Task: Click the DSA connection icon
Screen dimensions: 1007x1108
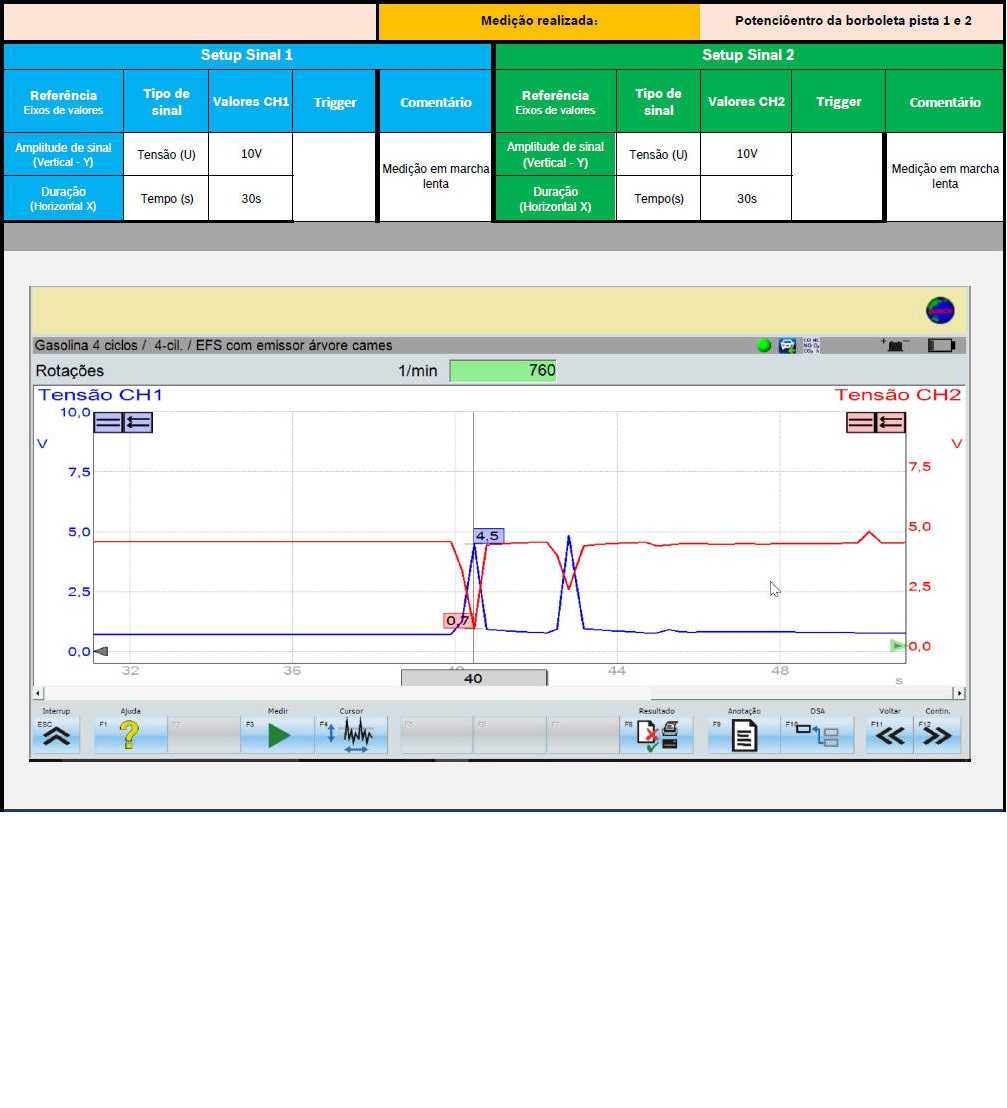Action: coord(817,736)
